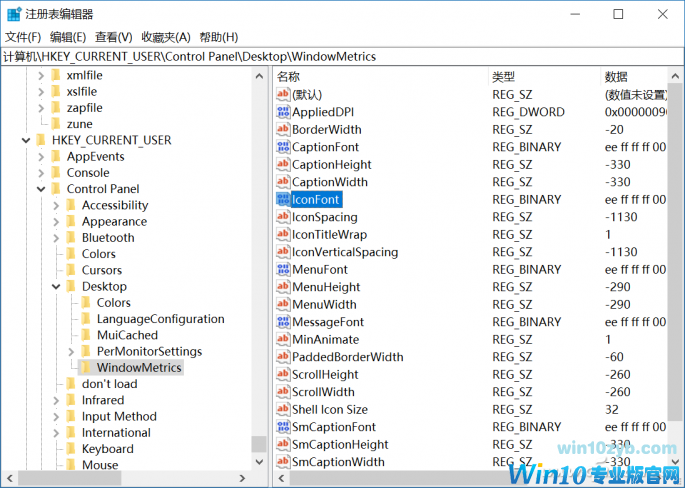
Task: Click the registry path address bar
Action: point(342,56)
